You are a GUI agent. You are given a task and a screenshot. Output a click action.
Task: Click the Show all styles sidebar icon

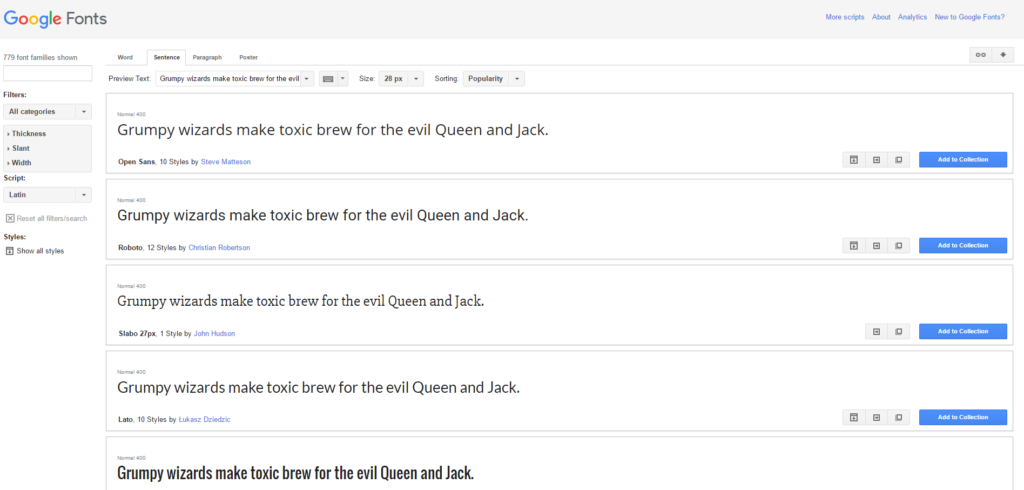[x=10, y=251]
